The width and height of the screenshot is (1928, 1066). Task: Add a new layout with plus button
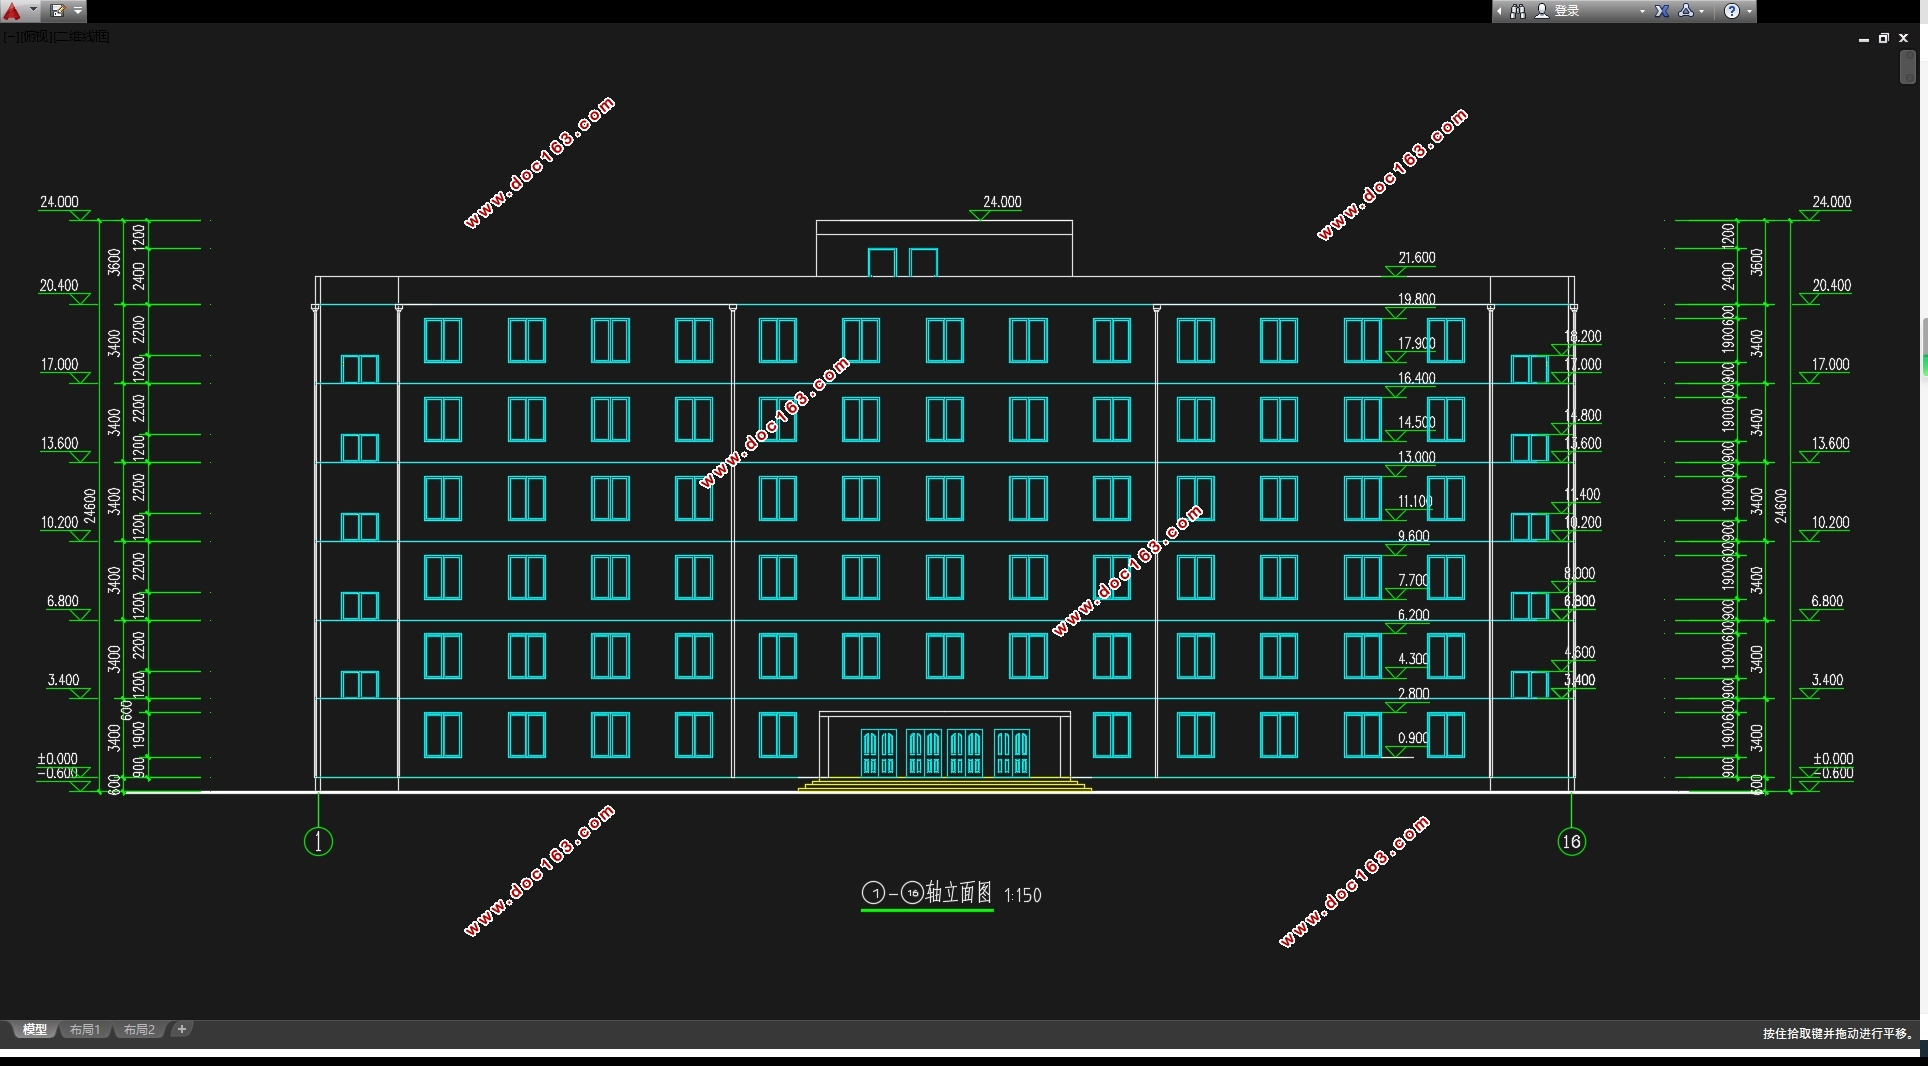point(182,1029)
